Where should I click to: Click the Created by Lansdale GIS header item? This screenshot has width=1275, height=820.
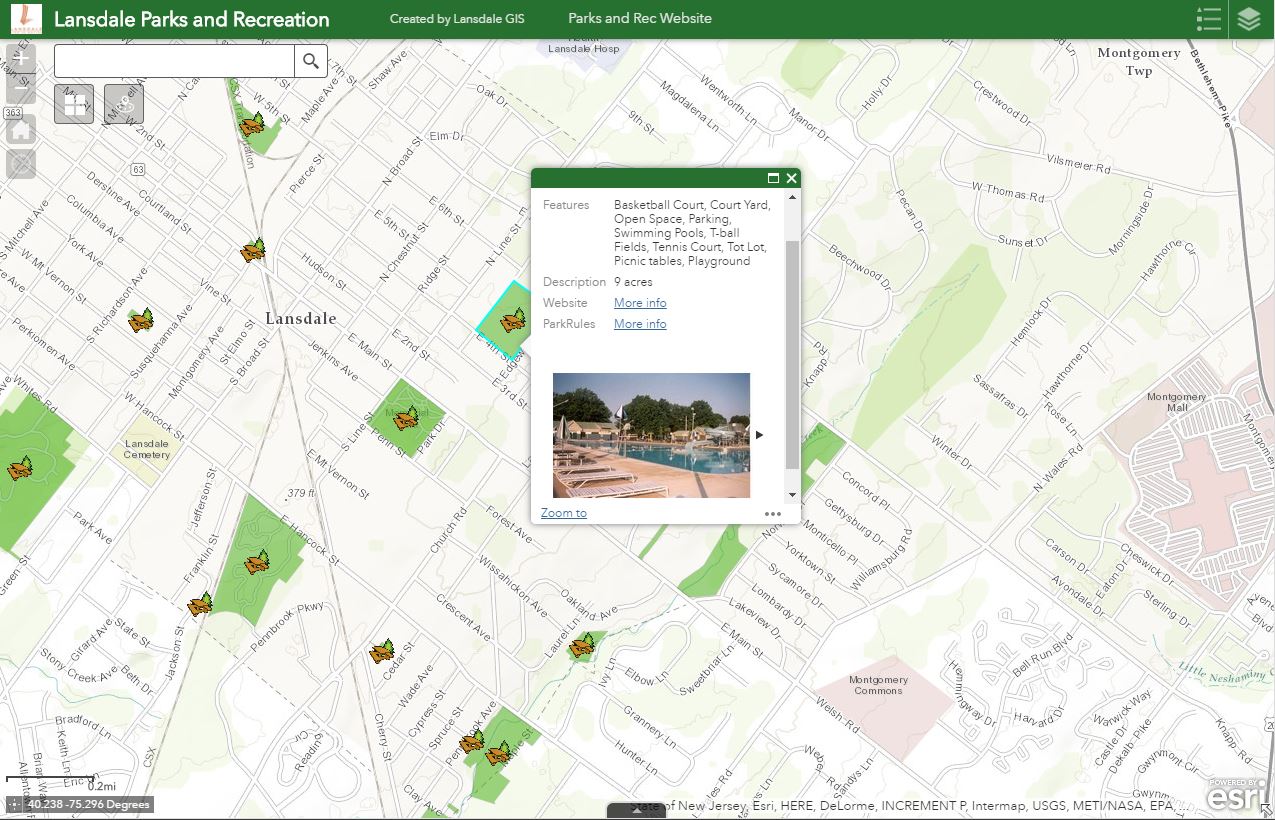tap(457, 17)
